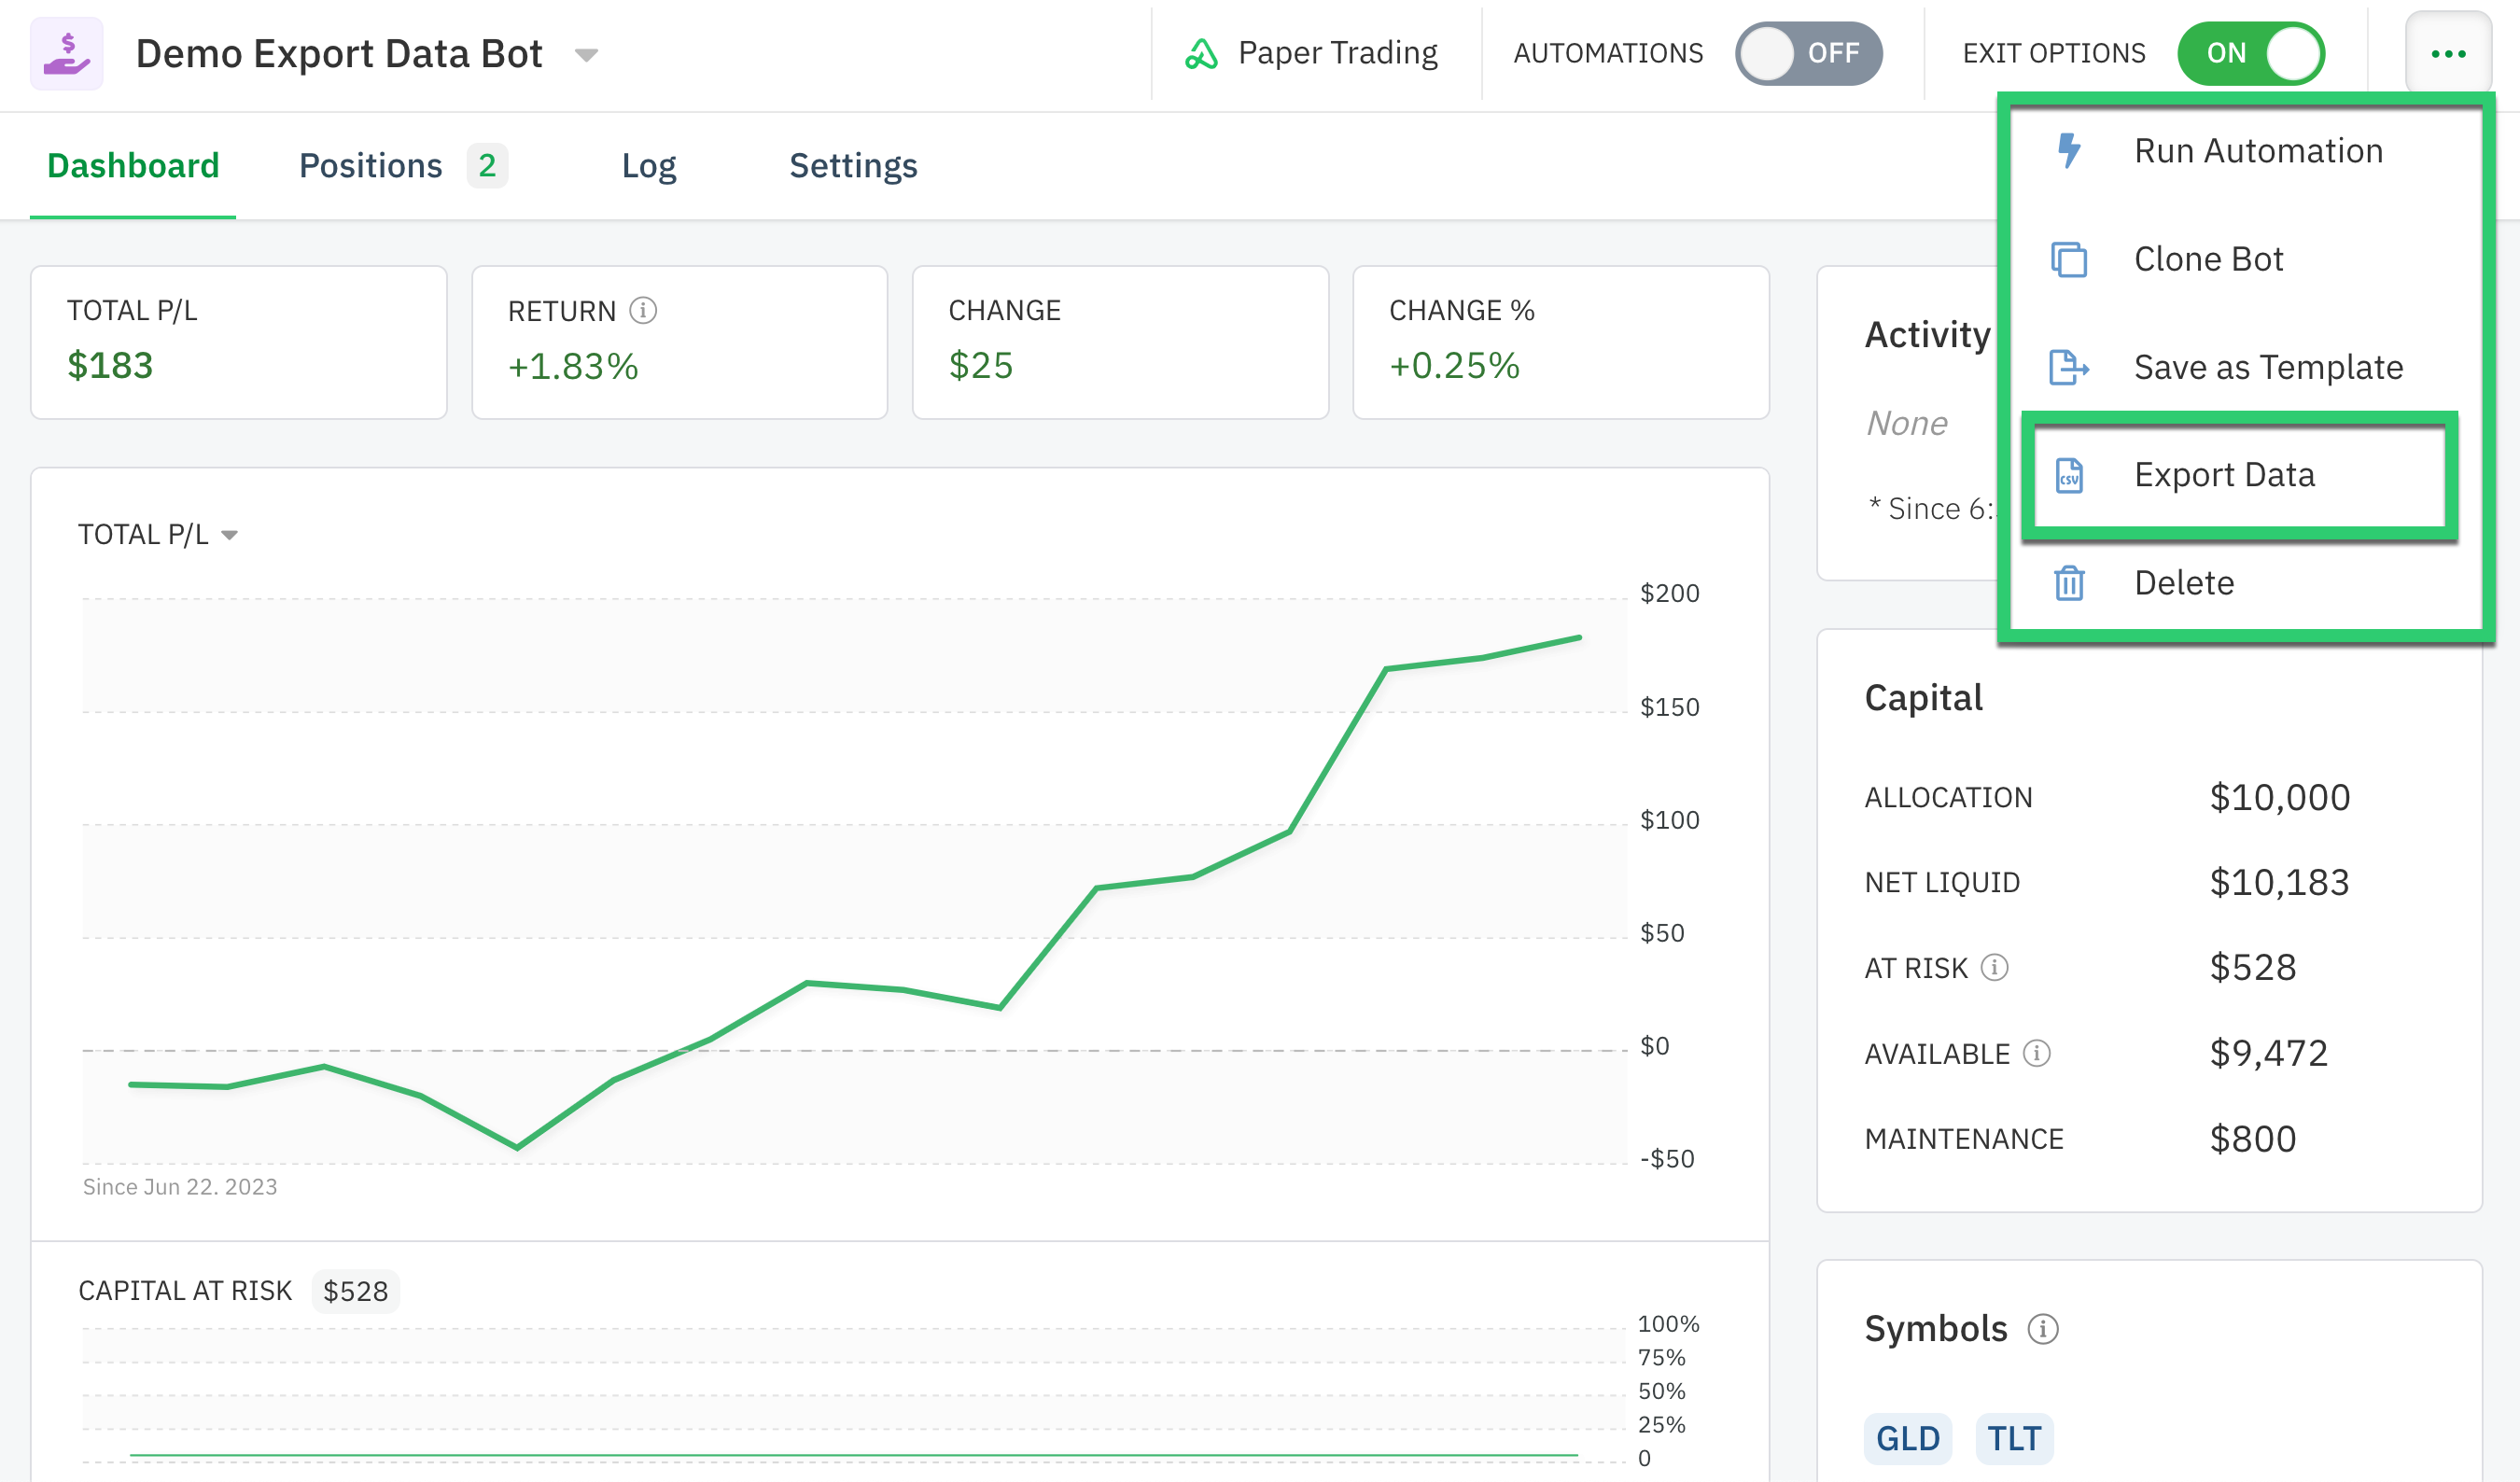Click the GLD symbol tag
The width and height of the screenshot is (2520, 1482).
tap(1907, 1438)
